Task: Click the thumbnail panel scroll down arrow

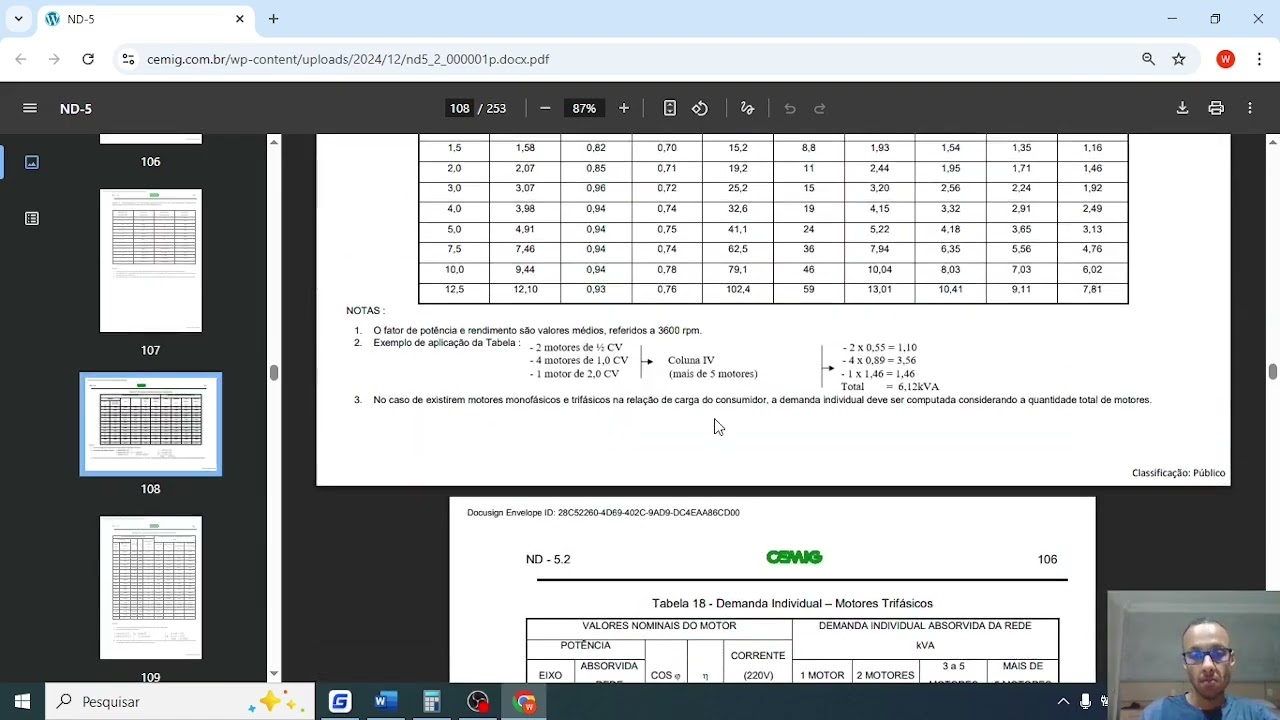Action: [x=274, y=675]
